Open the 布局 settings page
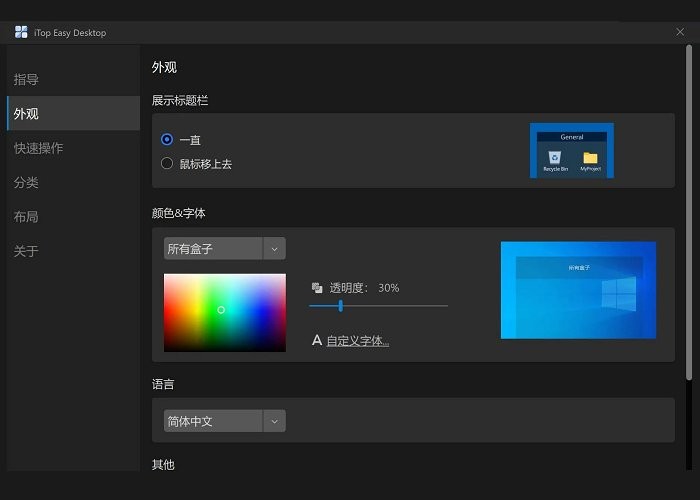700x500 pixels. point(27,217)
